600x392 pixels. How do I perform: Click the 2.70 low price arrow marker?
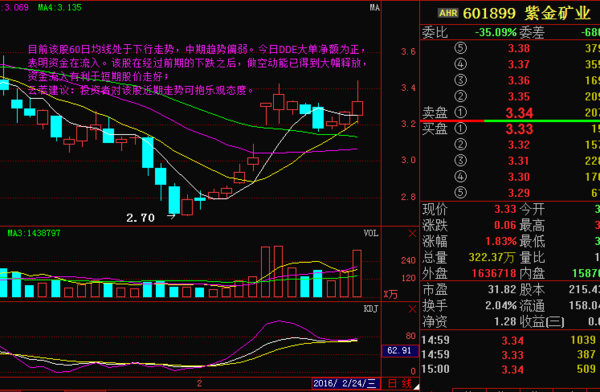pos(171,217)
